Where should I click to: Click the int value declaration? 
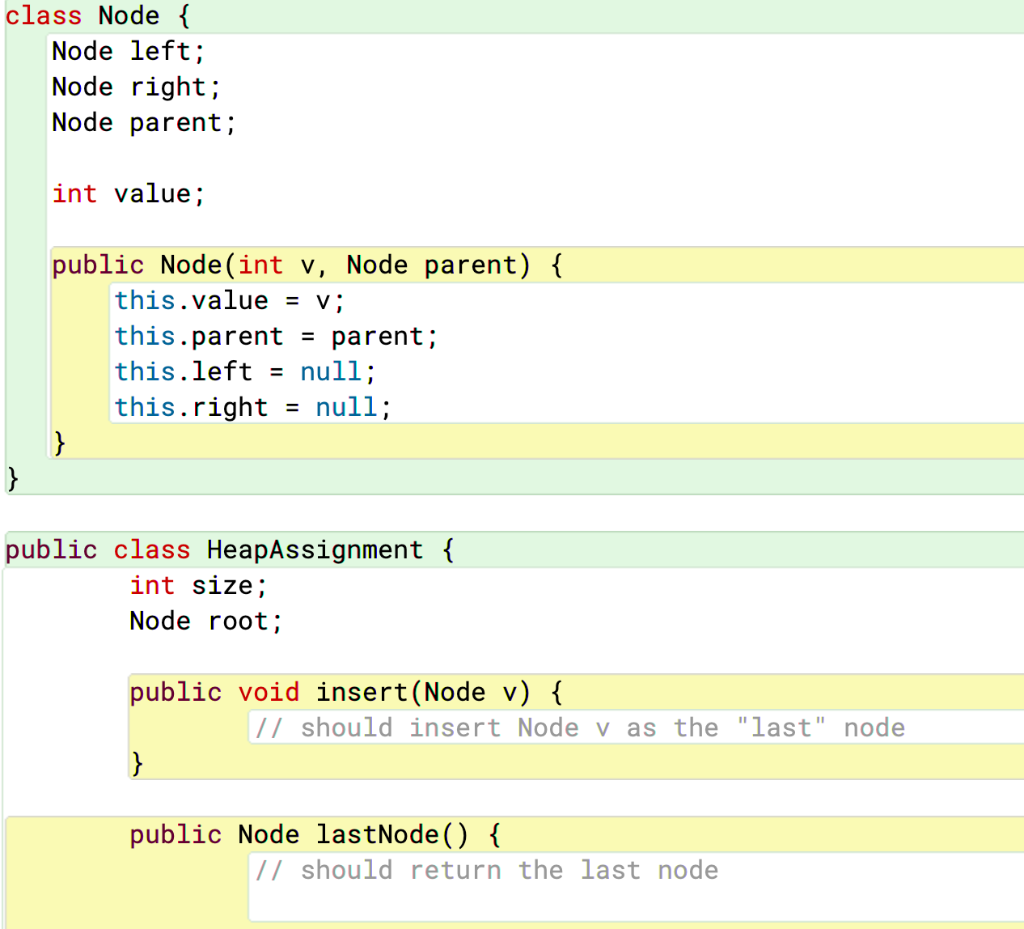(128, 193)
